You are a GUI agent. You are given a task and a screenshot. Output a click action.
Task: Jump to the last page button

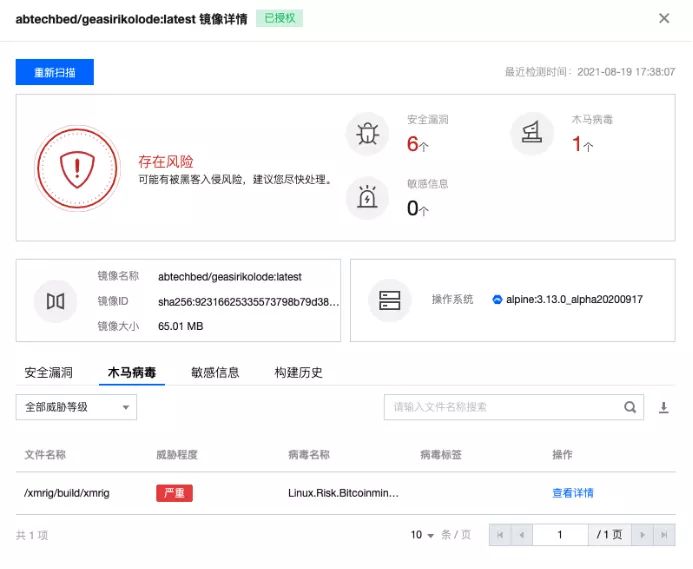(x=664, y=535)
